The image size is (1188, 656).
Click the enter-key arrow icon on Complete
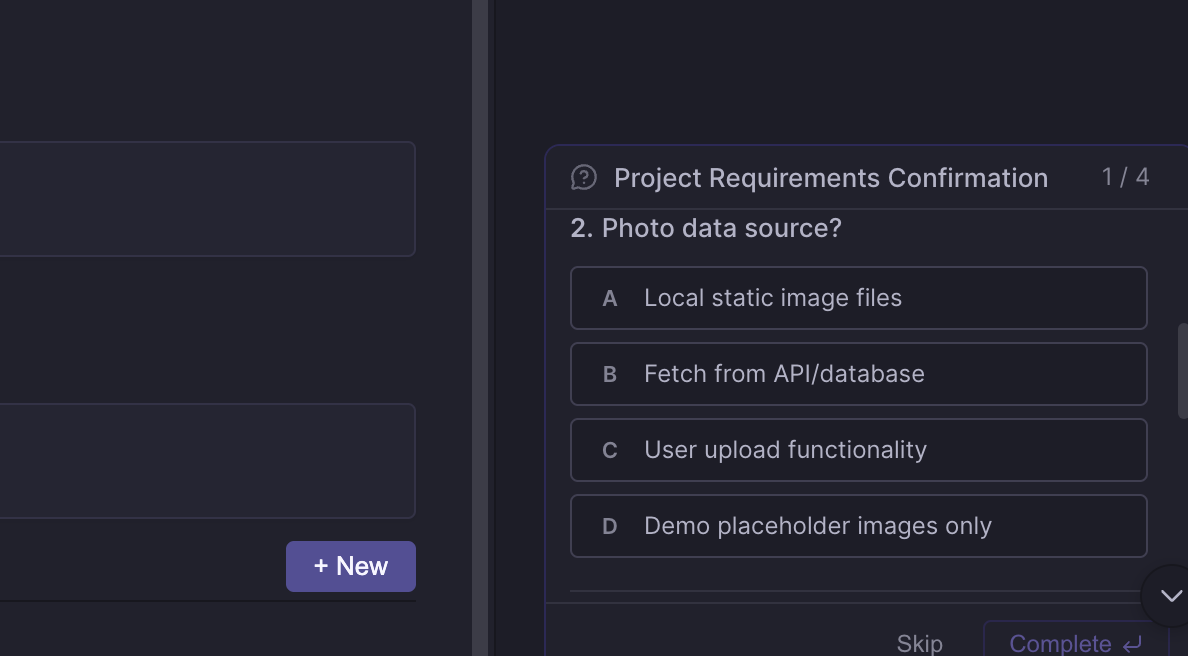click(x=1133, y=644)
